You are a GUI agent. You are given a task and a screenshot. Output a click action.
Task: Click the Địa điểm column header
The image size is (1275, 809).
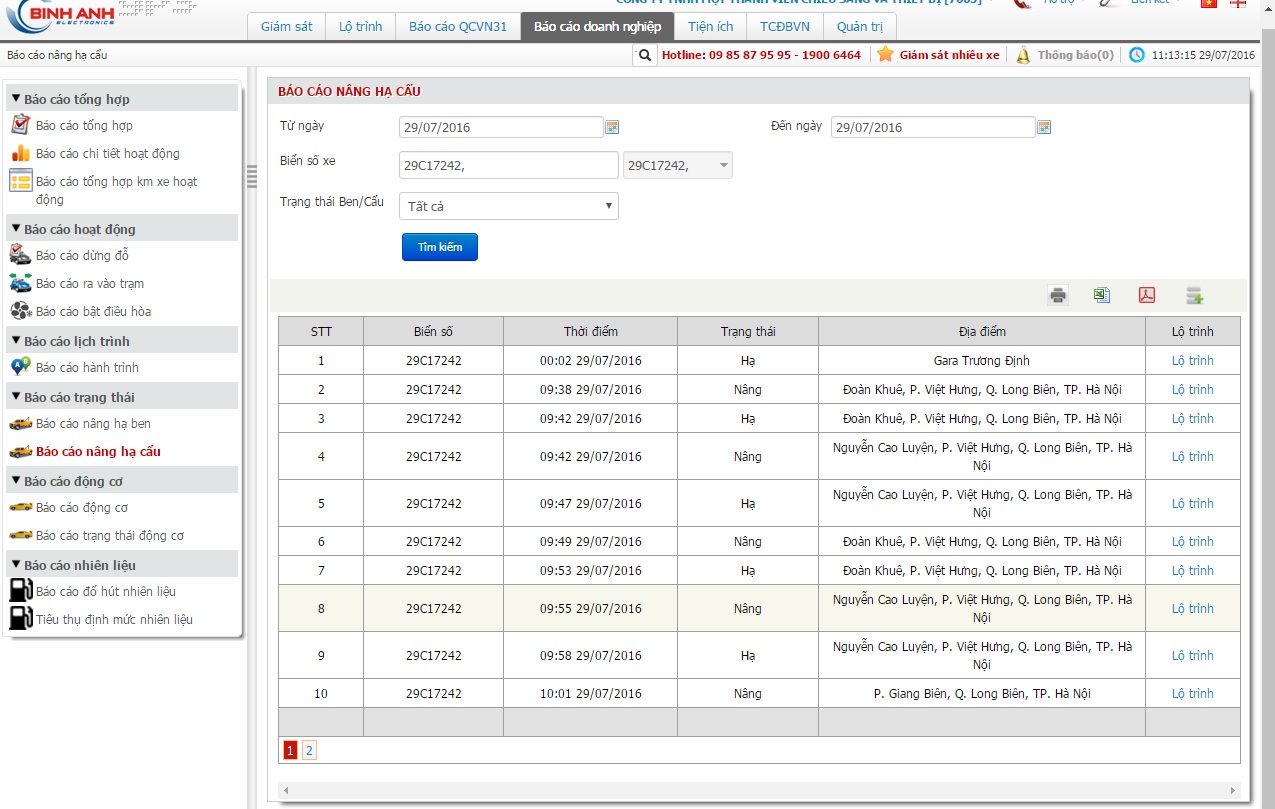(x=981, y=331)
